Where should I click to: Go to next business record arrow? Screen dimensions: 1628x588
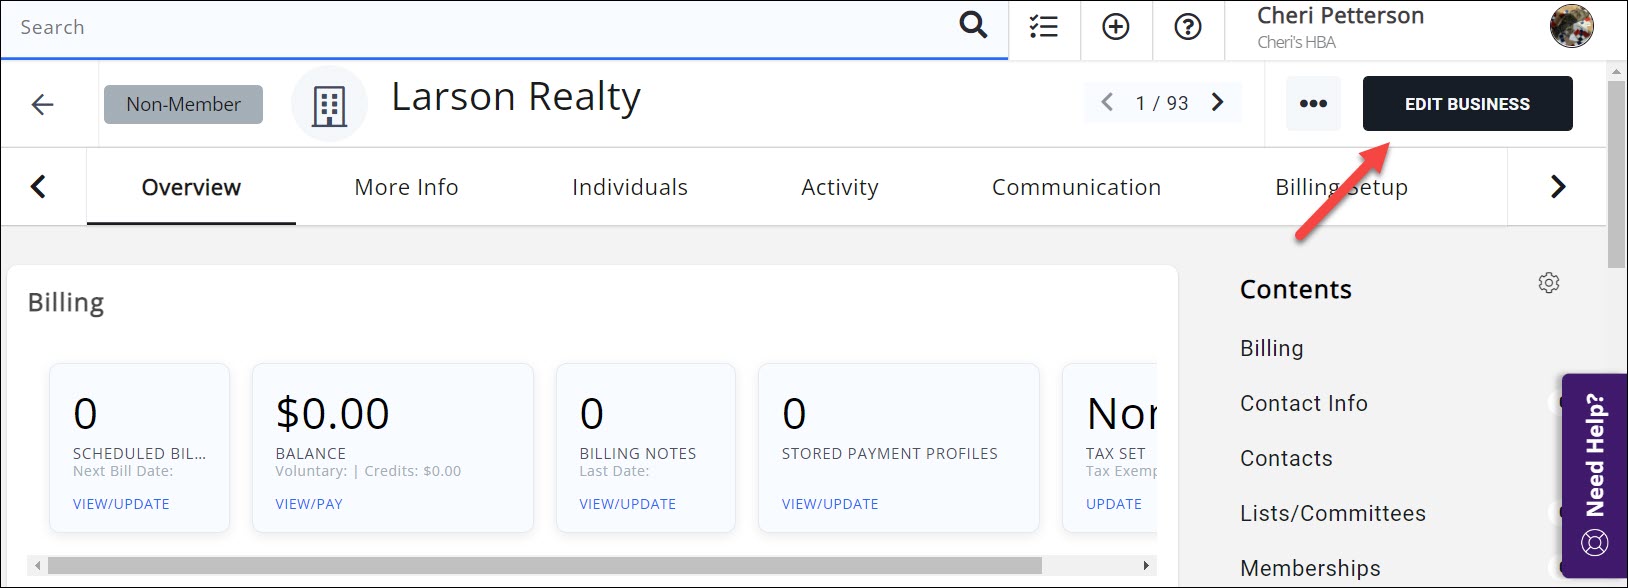point(1218,103)
